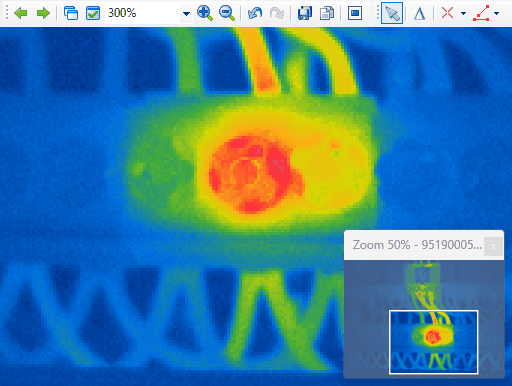Zoom in with the magnifier plus icon
512x386 pixels.
pyautogui.click(x=205, y=13)
